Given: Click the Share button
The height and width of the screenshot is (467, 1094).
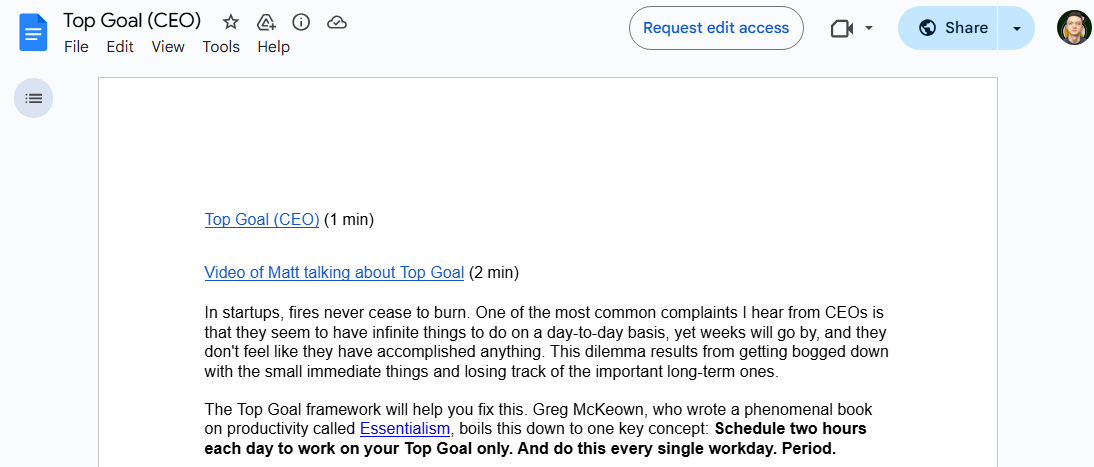Looking at the screenshot, I should [x=952, y=28].
